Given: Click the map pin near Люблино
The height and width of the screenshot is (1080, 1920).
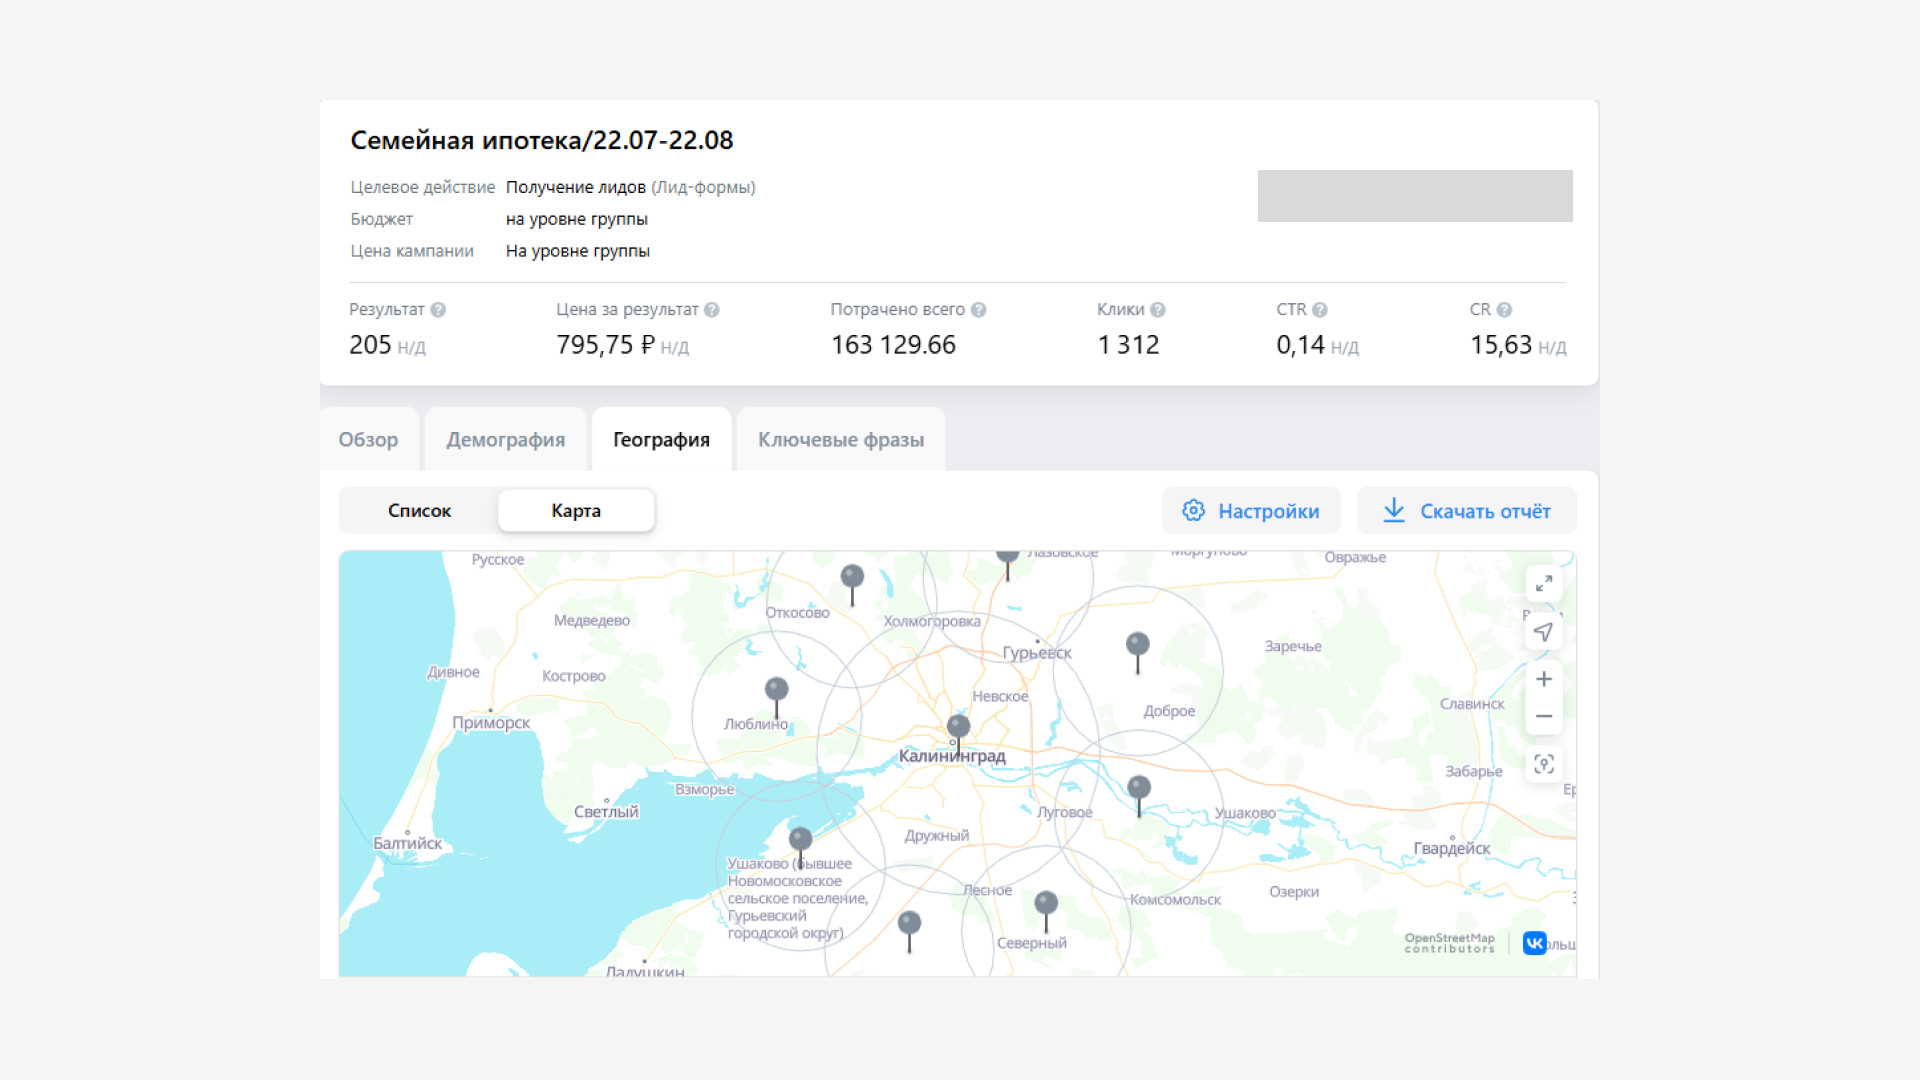Looking at the screenshot, I should [x=776, y=691].
